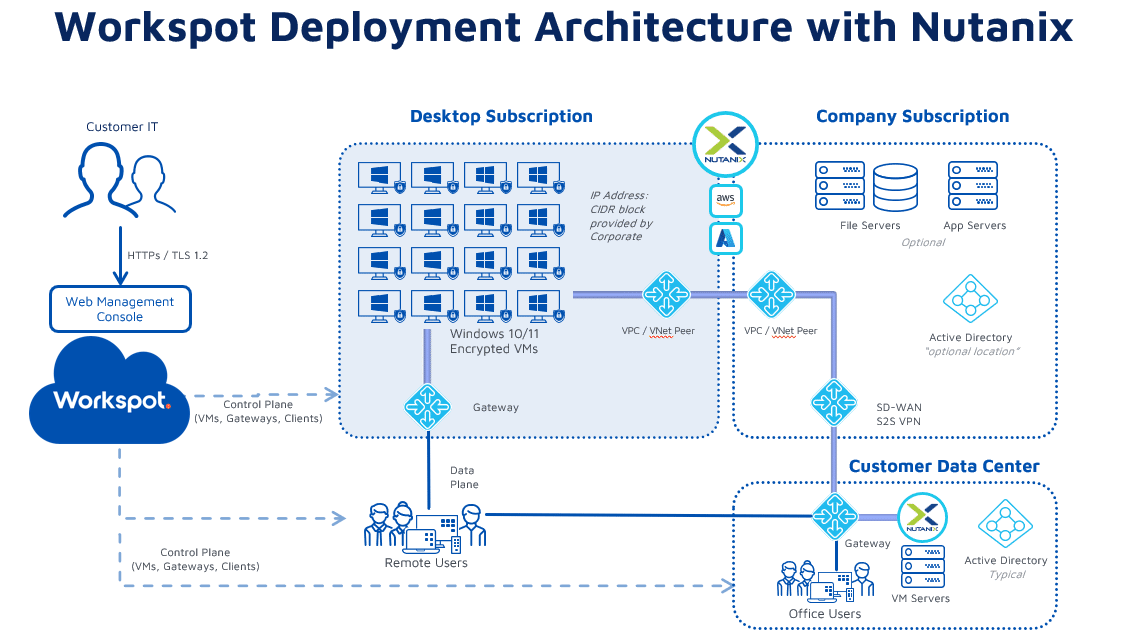Click the Active Directory optional location icon
The image size is (1128, 637).
point(970,299)
